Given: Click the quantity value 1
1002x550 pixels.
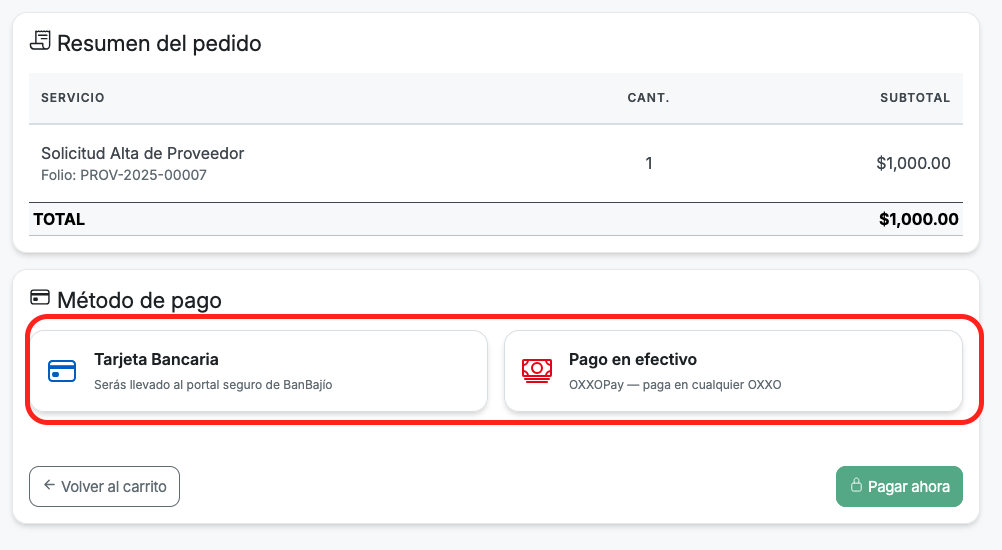Looking at the screenshot, I should coord(649,164).
